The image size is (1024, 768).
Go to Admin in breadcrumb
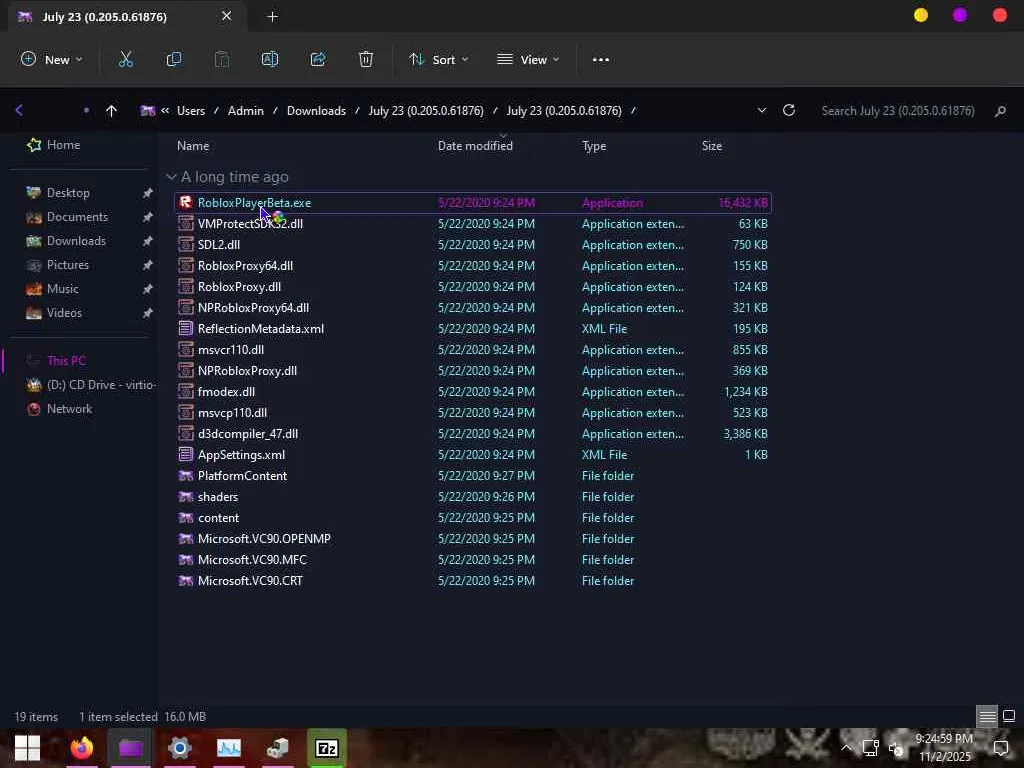(246, 110)
